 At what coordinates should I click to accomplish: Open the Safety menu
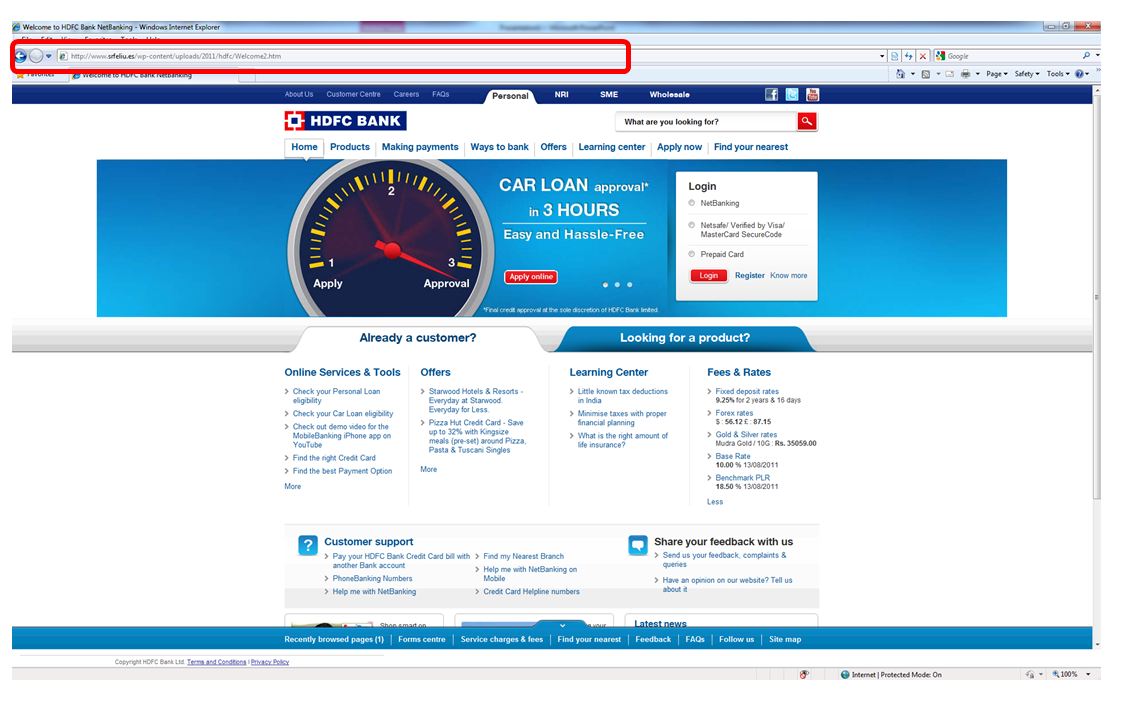(1027, 74)
